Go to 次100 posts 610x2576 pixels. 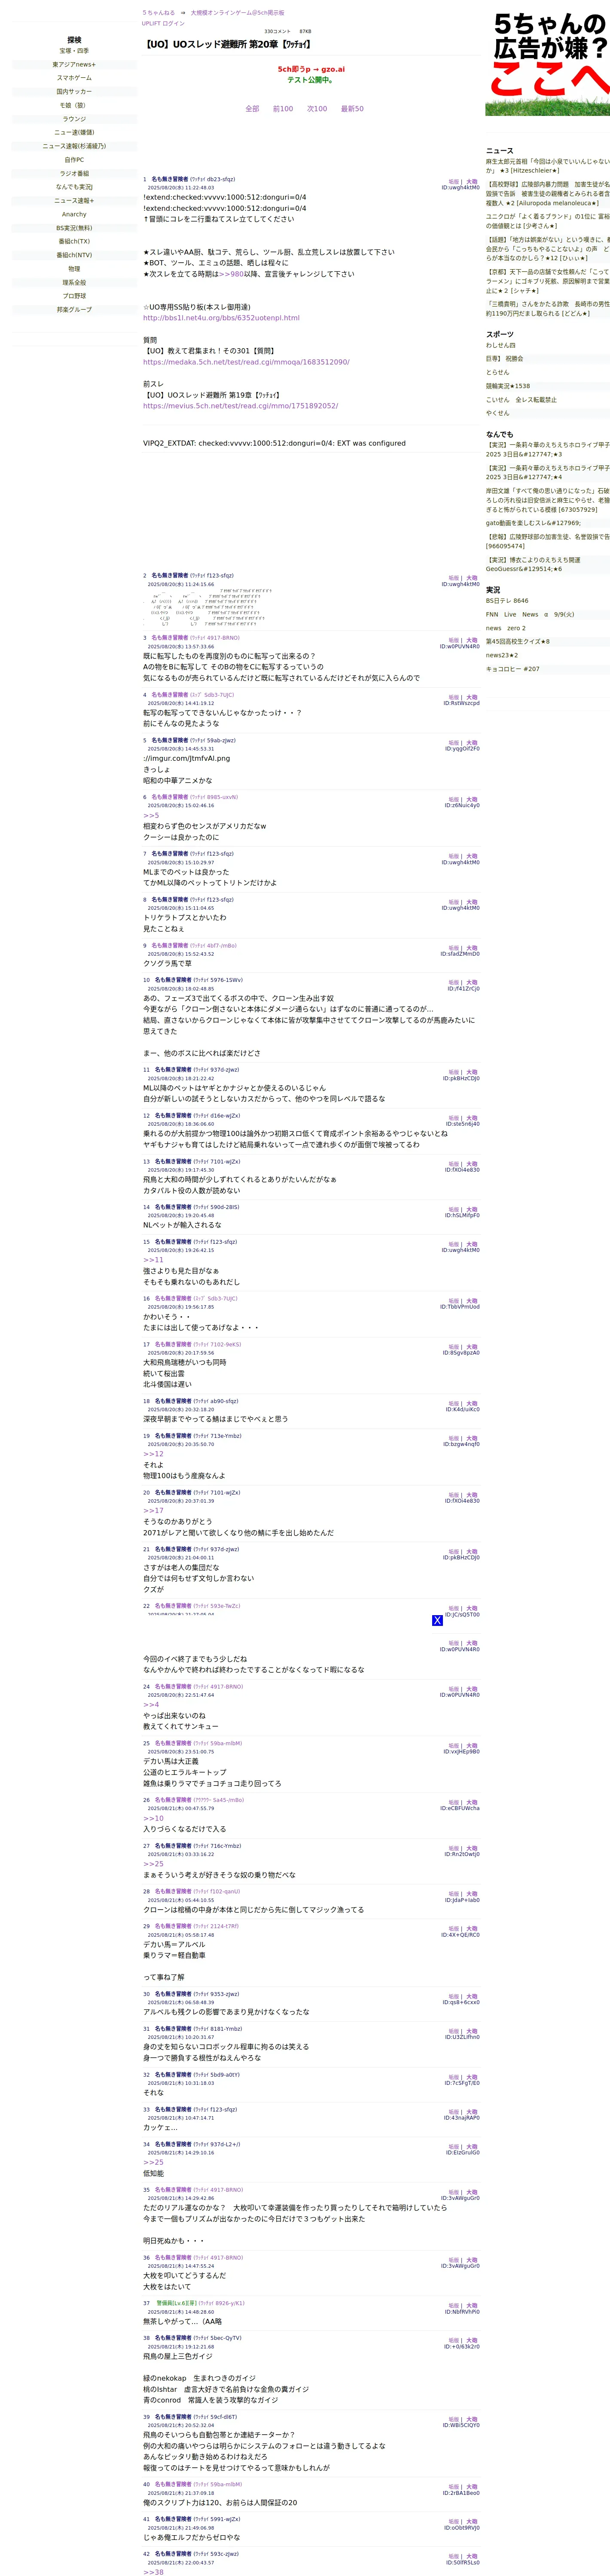tap(317, 109)
